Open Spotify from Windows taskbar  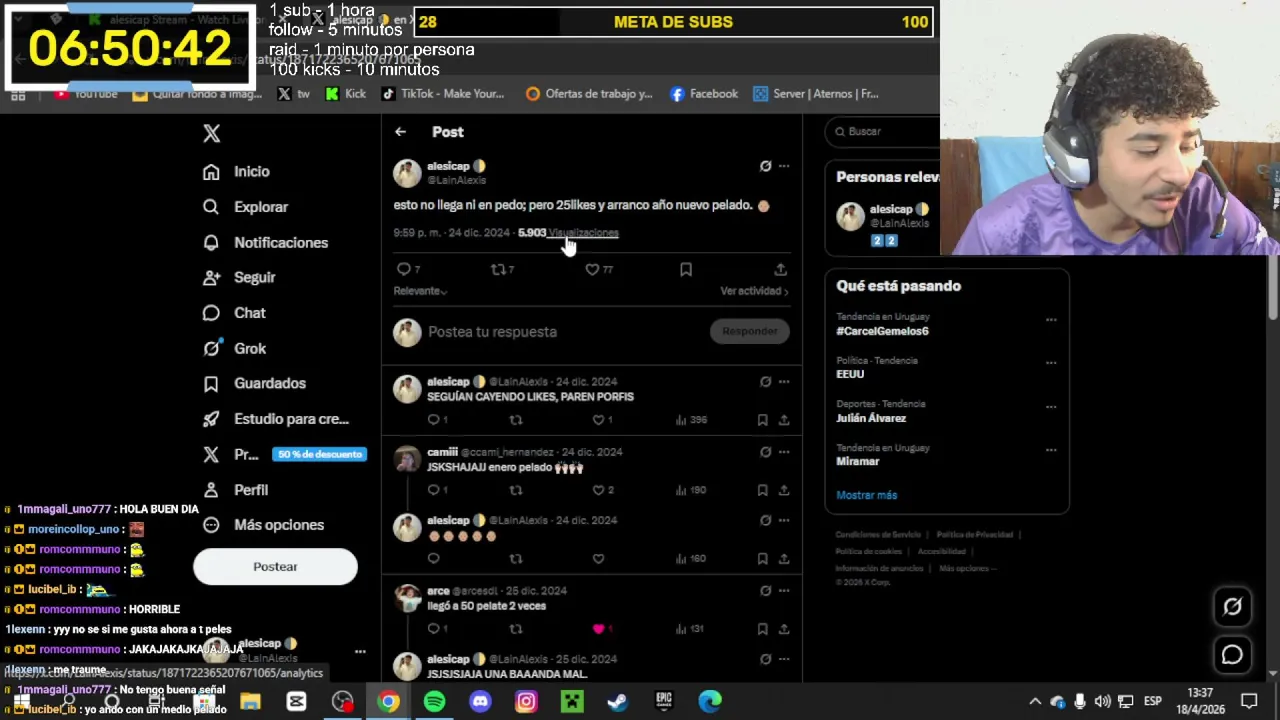point(434,702)
